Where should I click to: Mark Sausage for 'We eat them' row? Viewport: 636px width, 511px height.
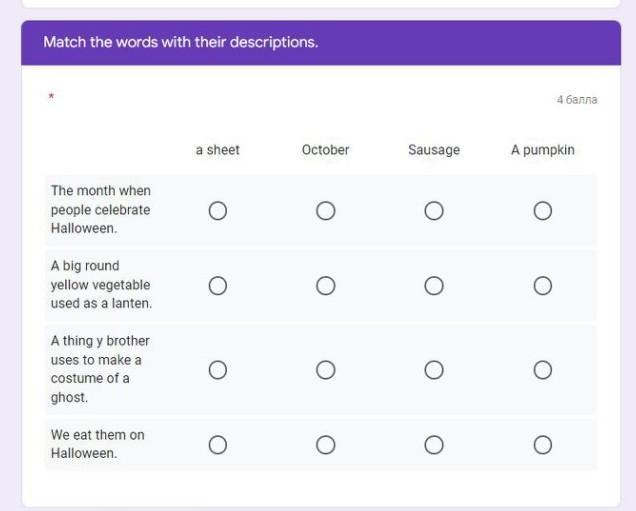point(434,445)
